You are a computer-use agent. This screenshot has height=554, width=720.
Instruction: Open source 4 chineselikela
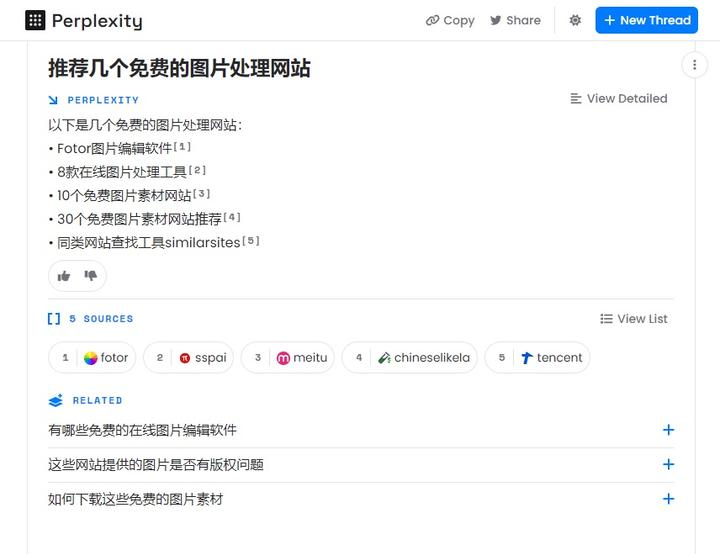(x=410, y=357)
